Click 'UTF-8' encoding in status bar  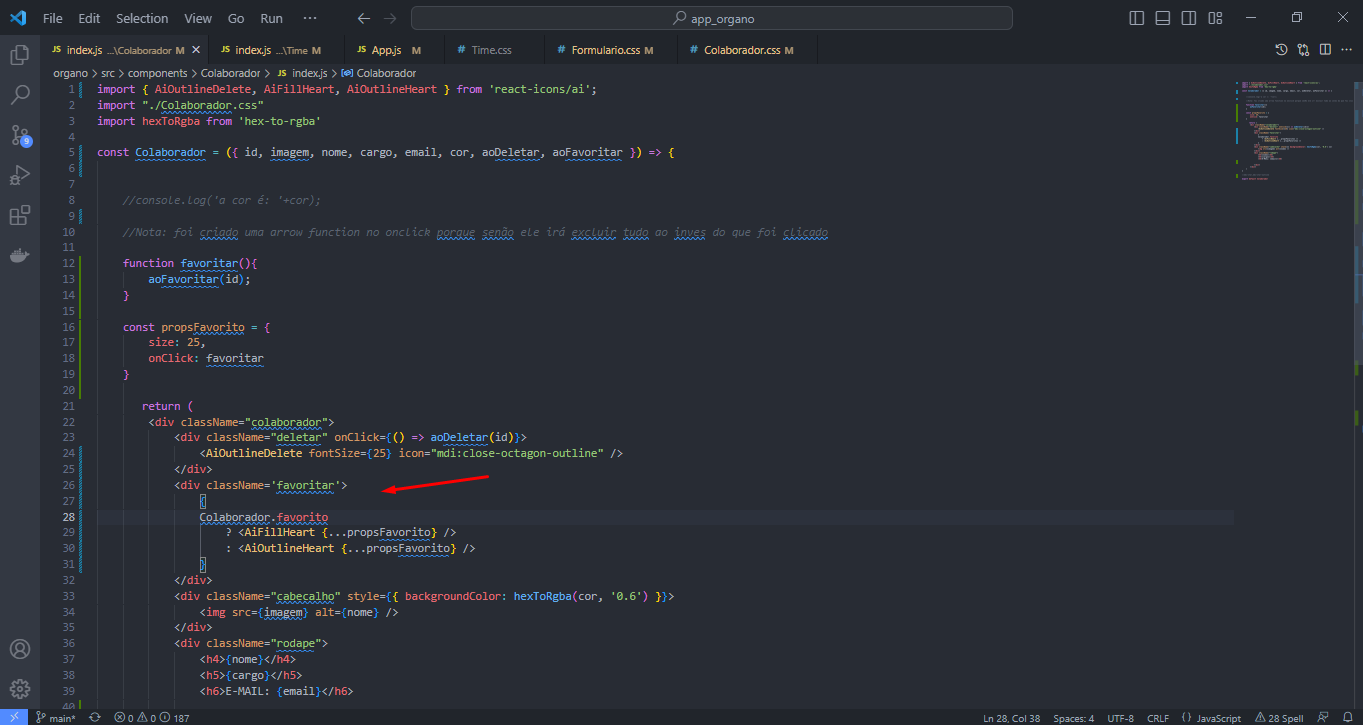pos(1120,718)
